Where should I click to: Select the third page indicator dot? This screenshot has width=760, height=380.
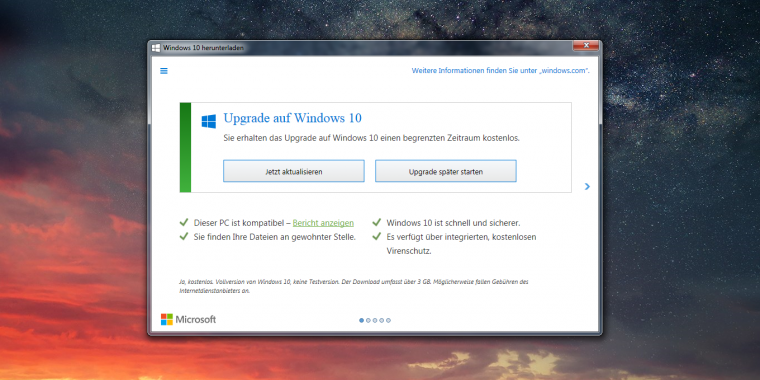(x=375, y=320)
